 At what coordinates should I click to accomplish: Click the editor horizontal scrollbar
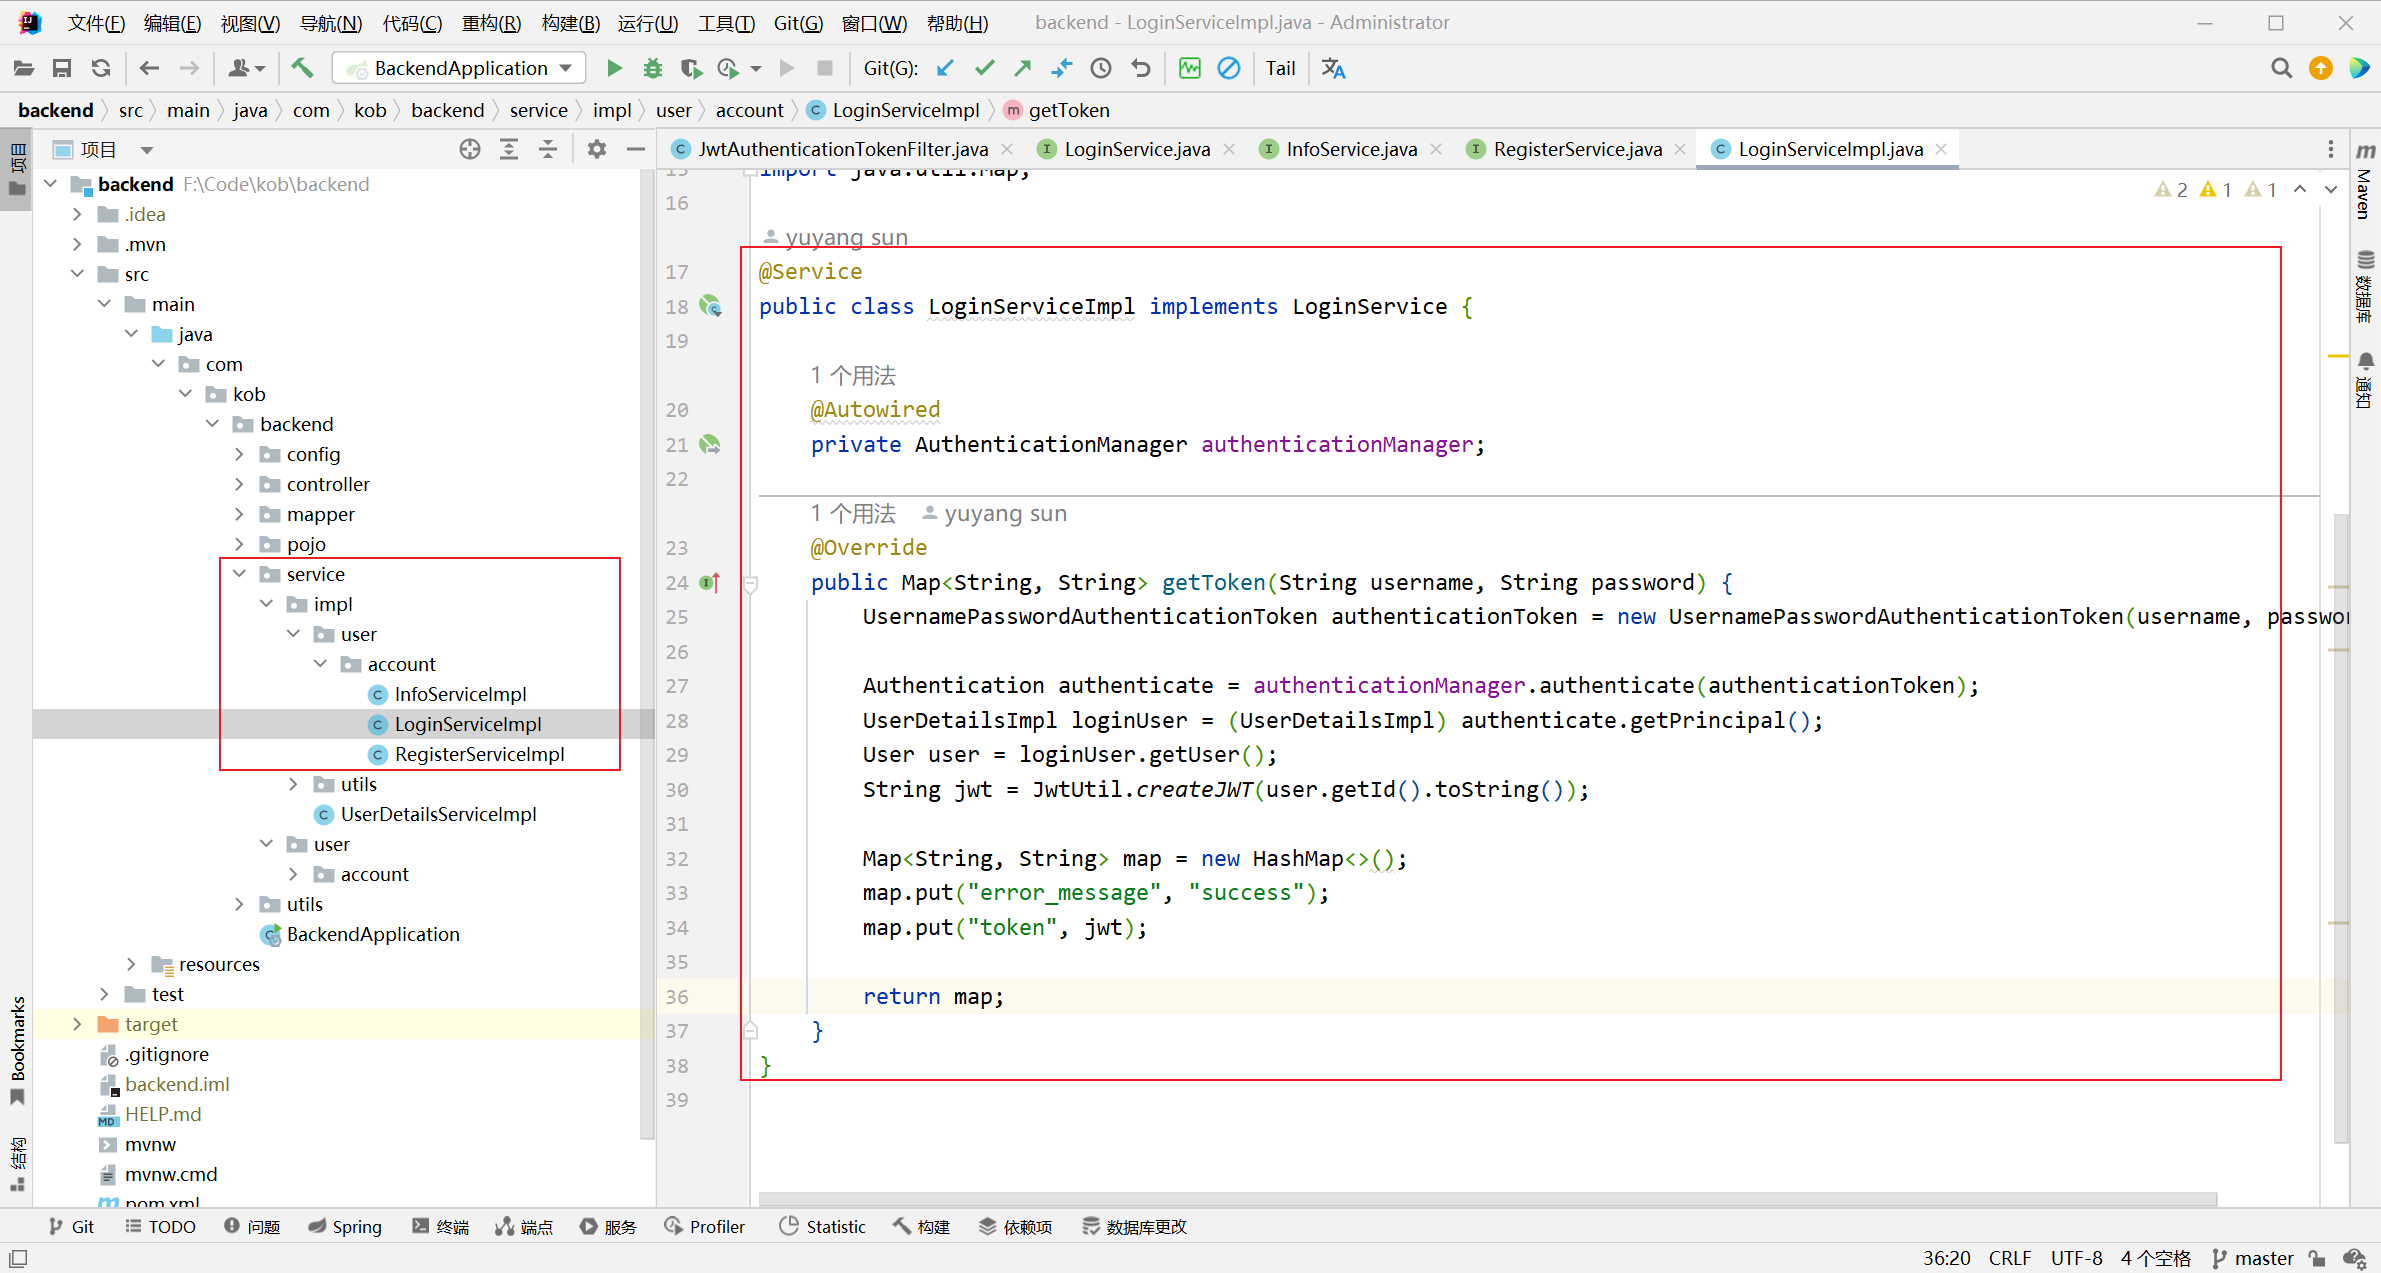(1486, 1198)
